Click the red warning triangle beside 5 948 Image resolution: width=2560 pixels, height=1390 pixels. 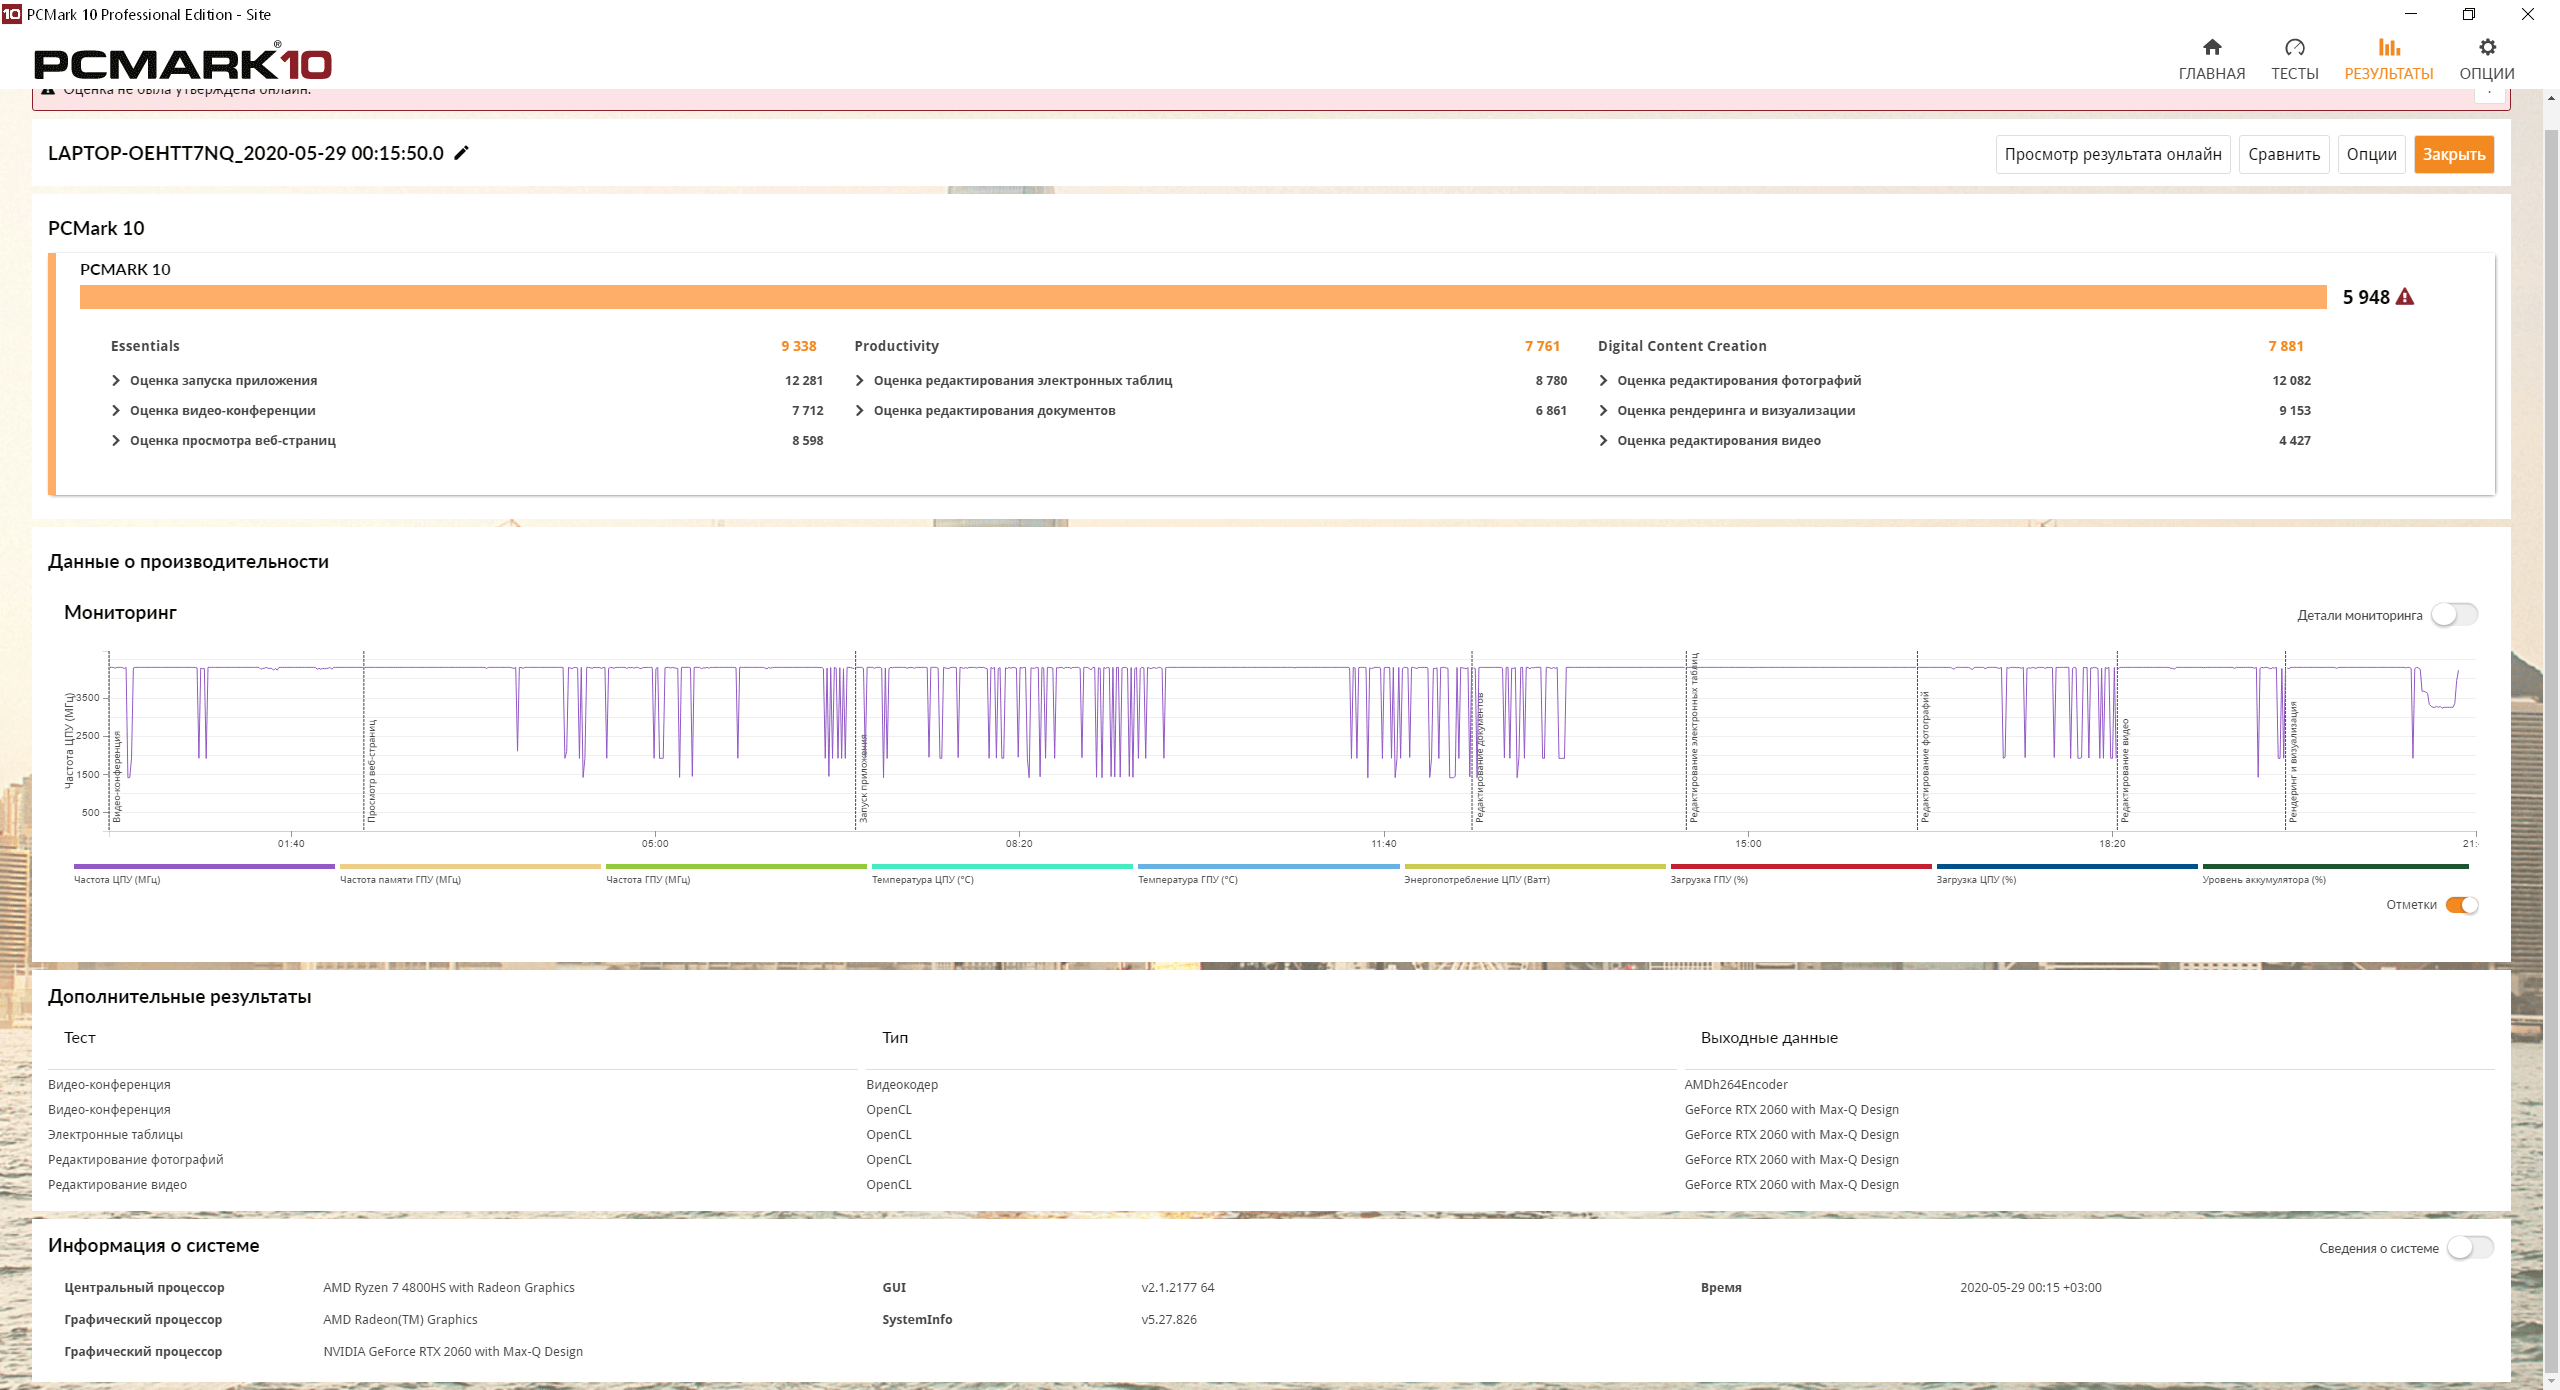click(x=2405, y=297)
